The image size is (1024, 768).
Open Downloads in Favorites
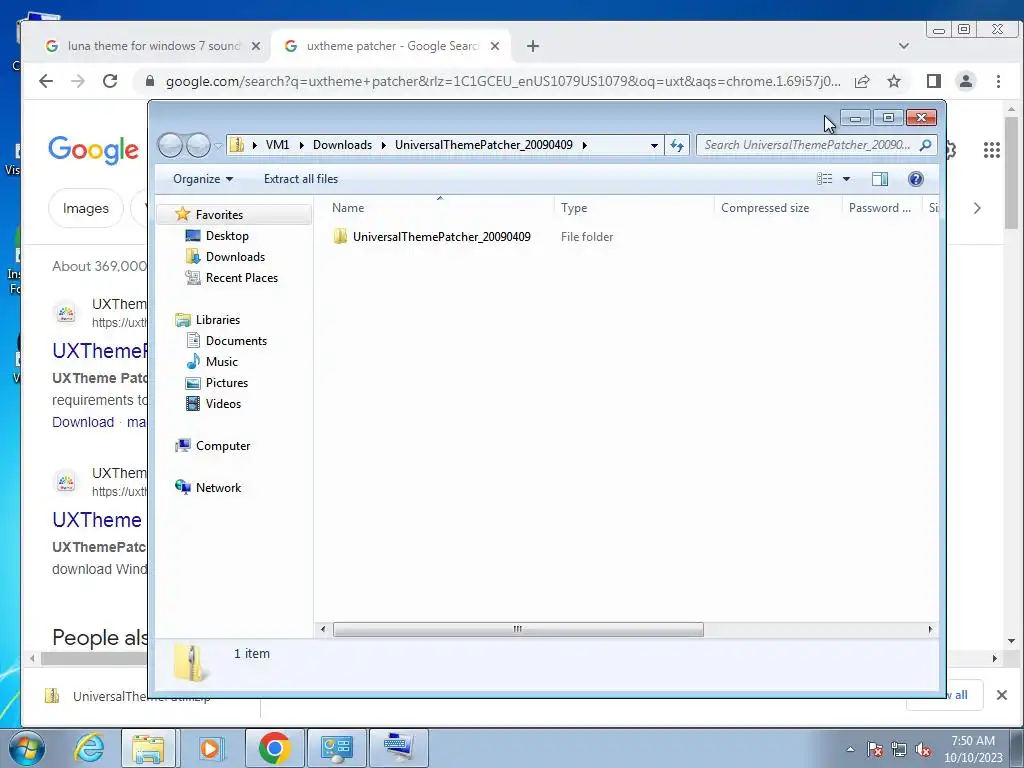coord(235,257)
